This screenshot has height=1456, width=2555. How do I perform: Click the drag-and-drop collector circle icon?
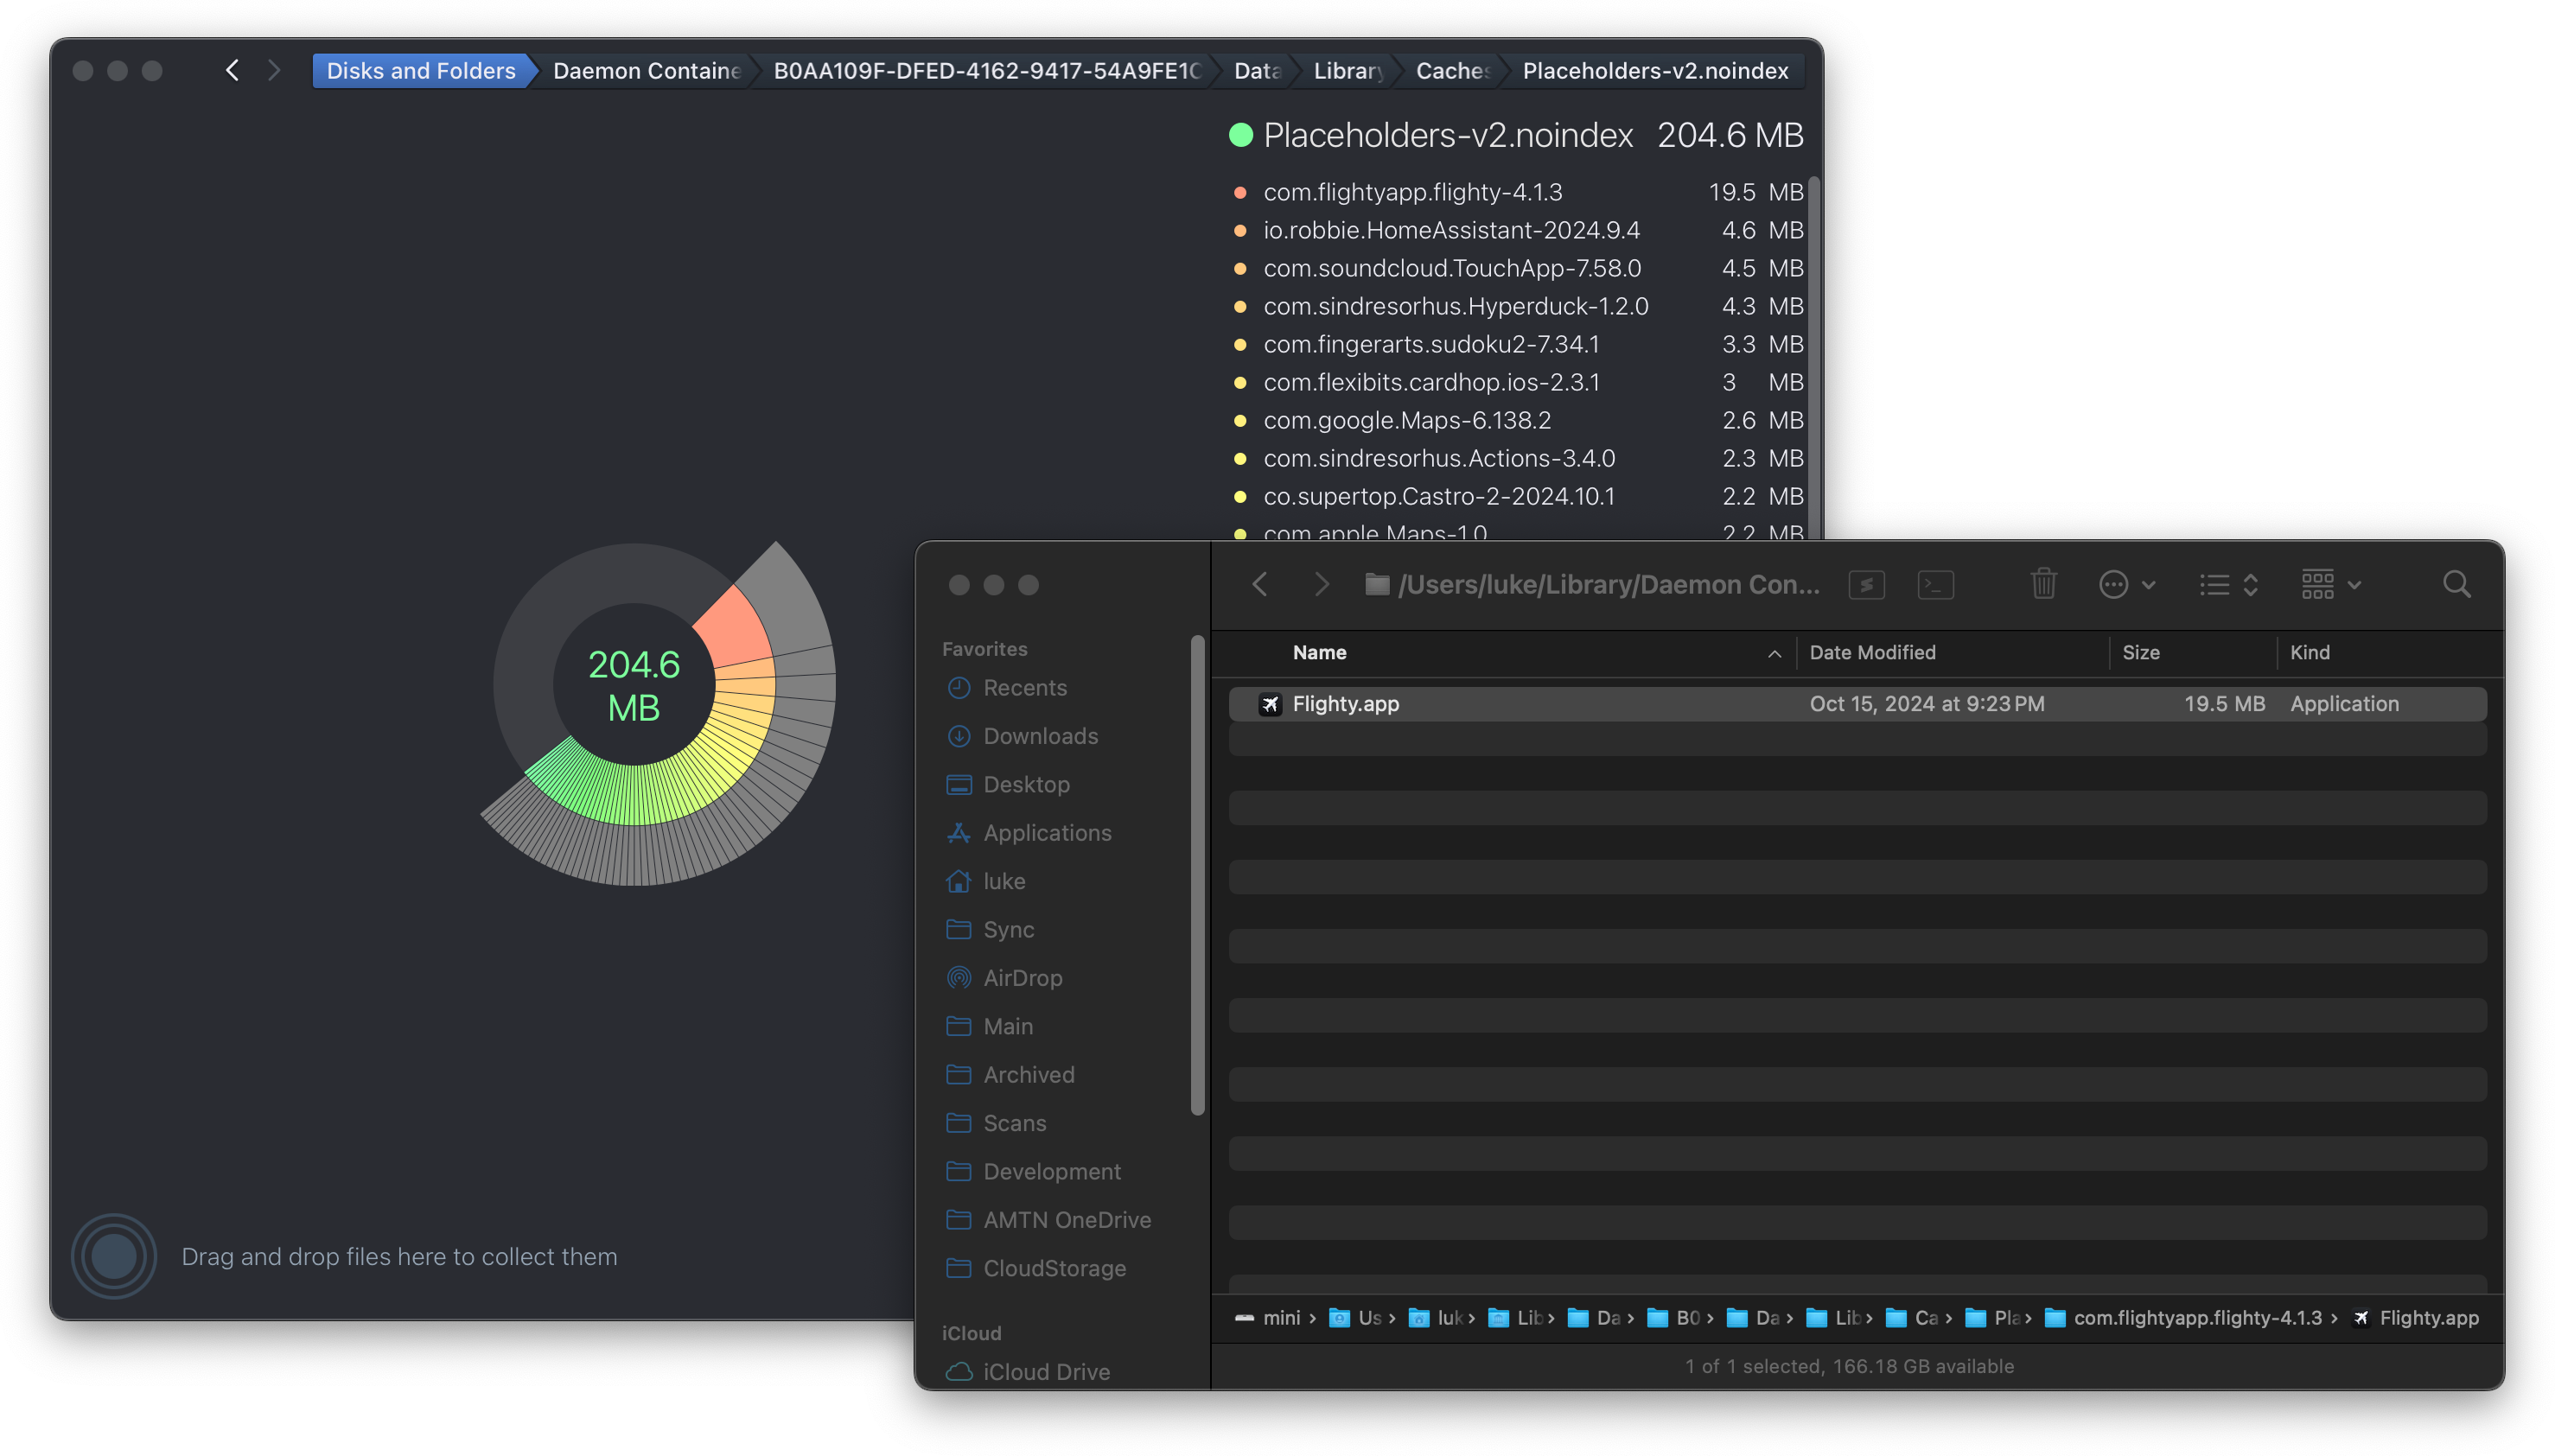114,1256
